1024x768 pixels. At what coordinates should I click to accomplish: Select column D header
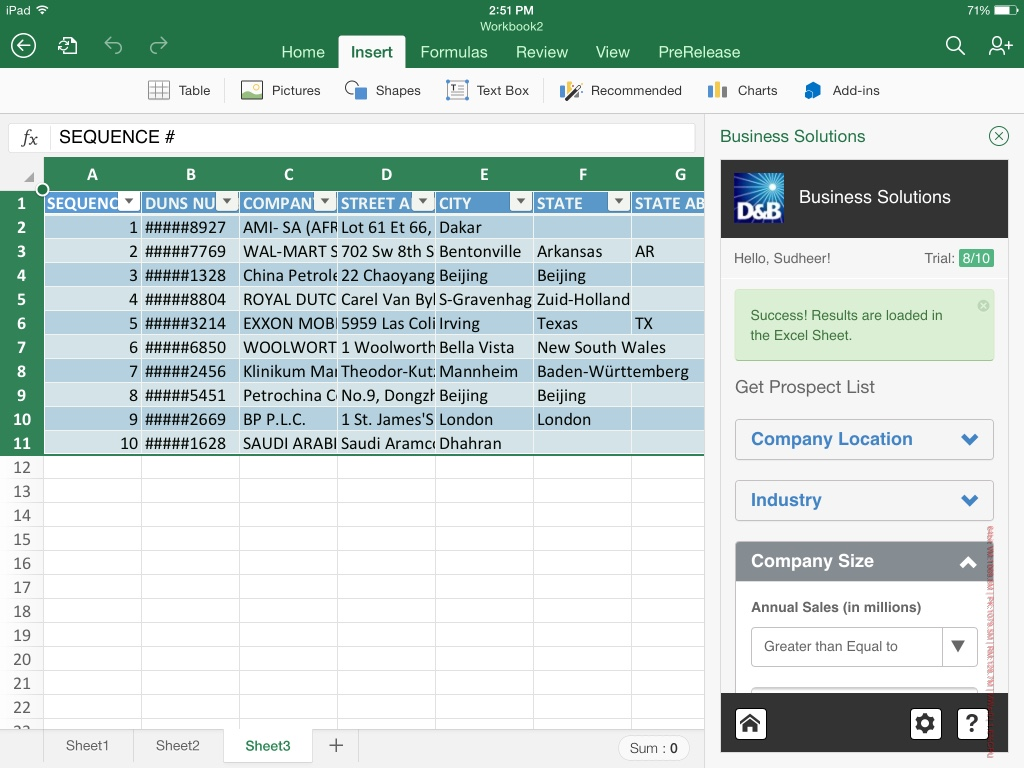pos(387,174)
